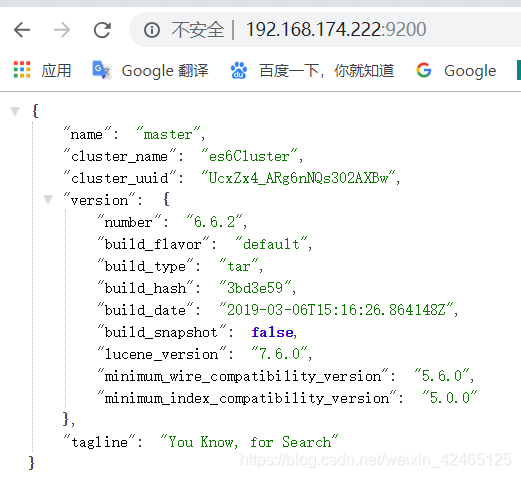Image resolution: width=521 pixels, height=478 pixels.
Task: Select the "cluster_uuid" key
Action: 120,178
